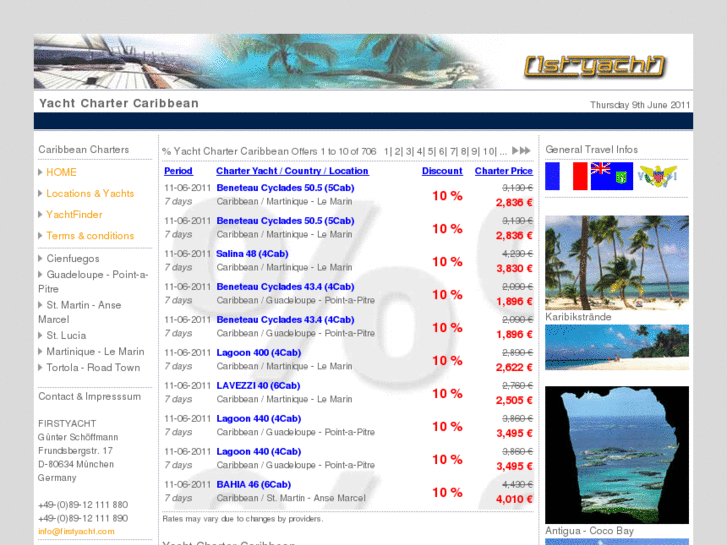Open the HOME menu link
Viewport: 727px width, 545px height.
tap(61, 173)
